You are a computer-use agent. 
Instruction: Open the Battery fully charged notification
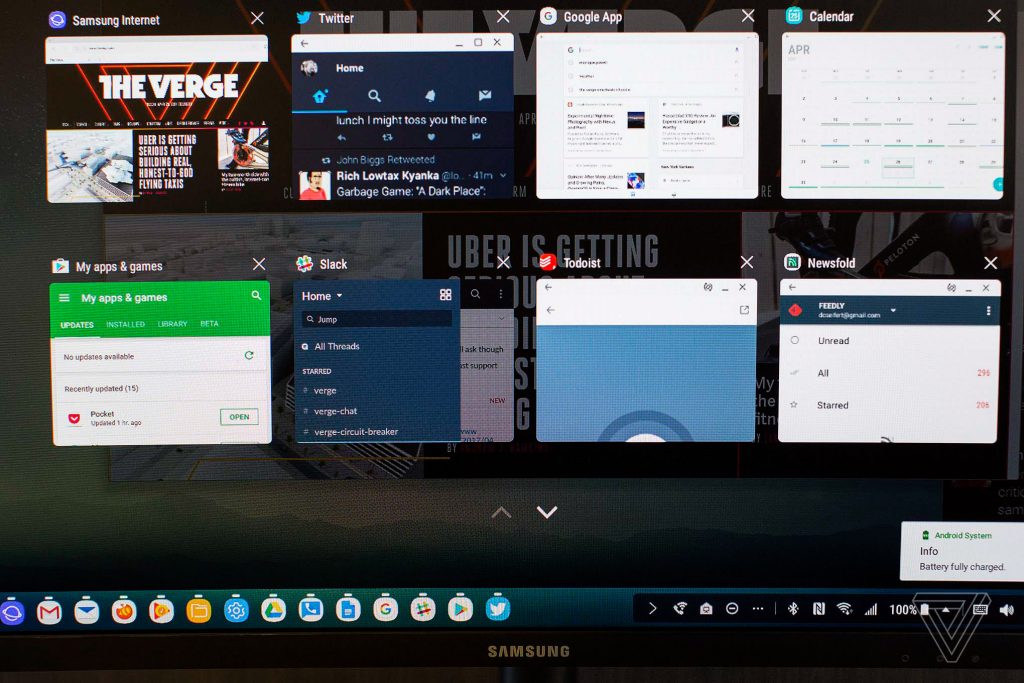pos(961,551)
